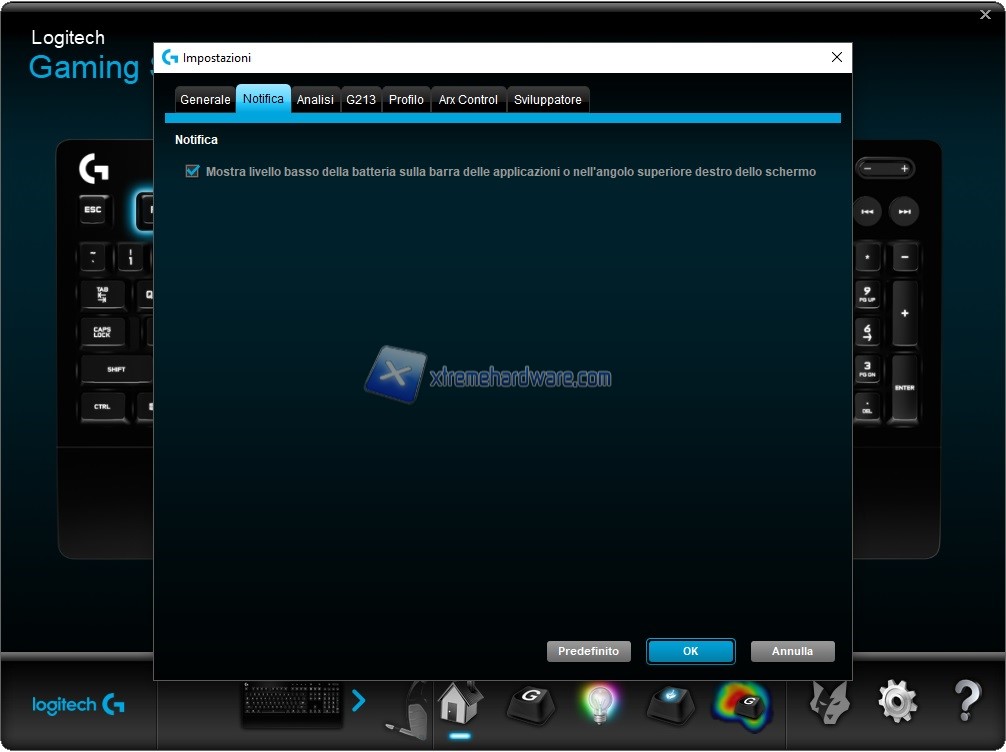
Task: Switch to the Generale tab
Action: coord(205,100)
